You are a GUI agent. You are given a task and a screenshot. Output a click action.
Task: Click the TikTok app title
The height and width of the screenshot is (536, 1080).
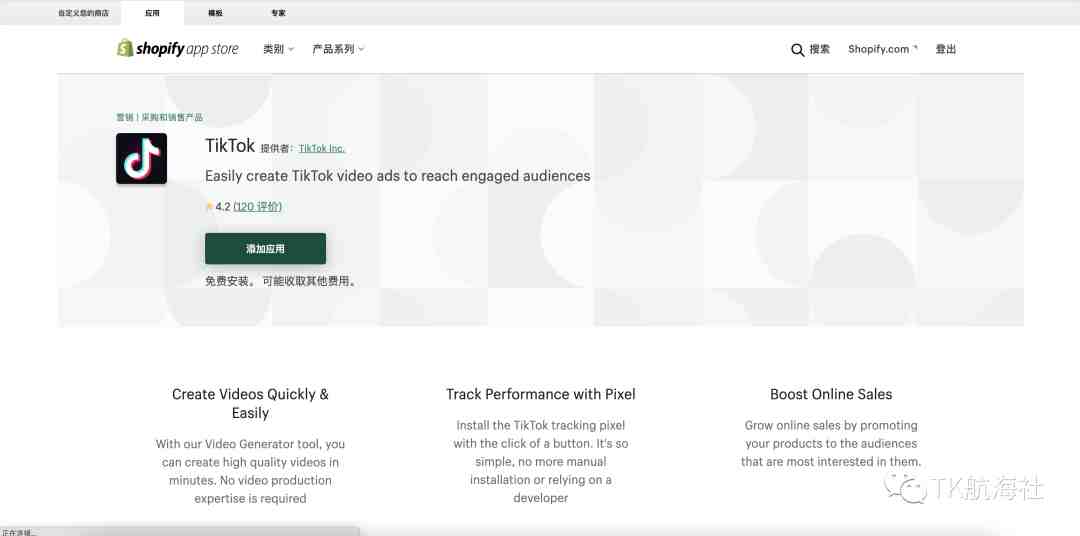(230, 145)
